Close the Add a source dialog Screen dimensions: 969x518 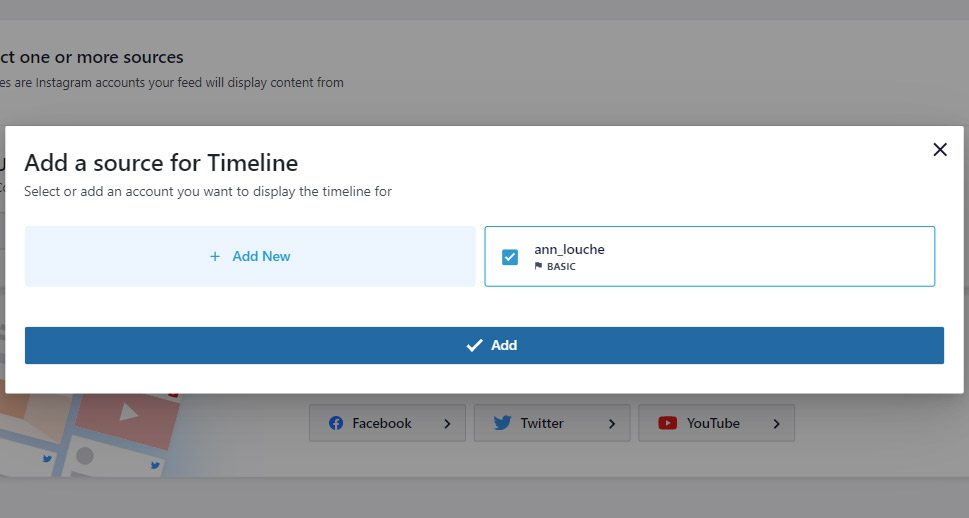pyautogui.click(x=939, y=150)
